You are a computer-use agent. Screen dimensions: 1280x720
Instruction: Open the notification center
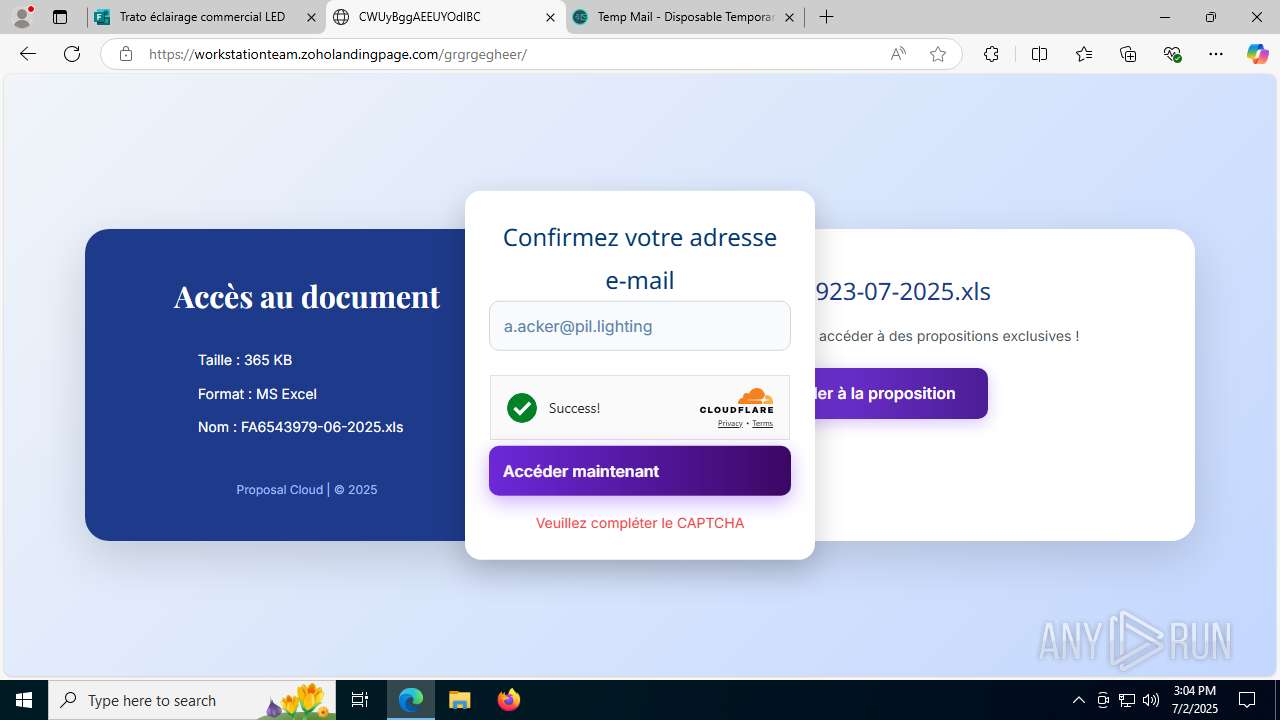1247,700
